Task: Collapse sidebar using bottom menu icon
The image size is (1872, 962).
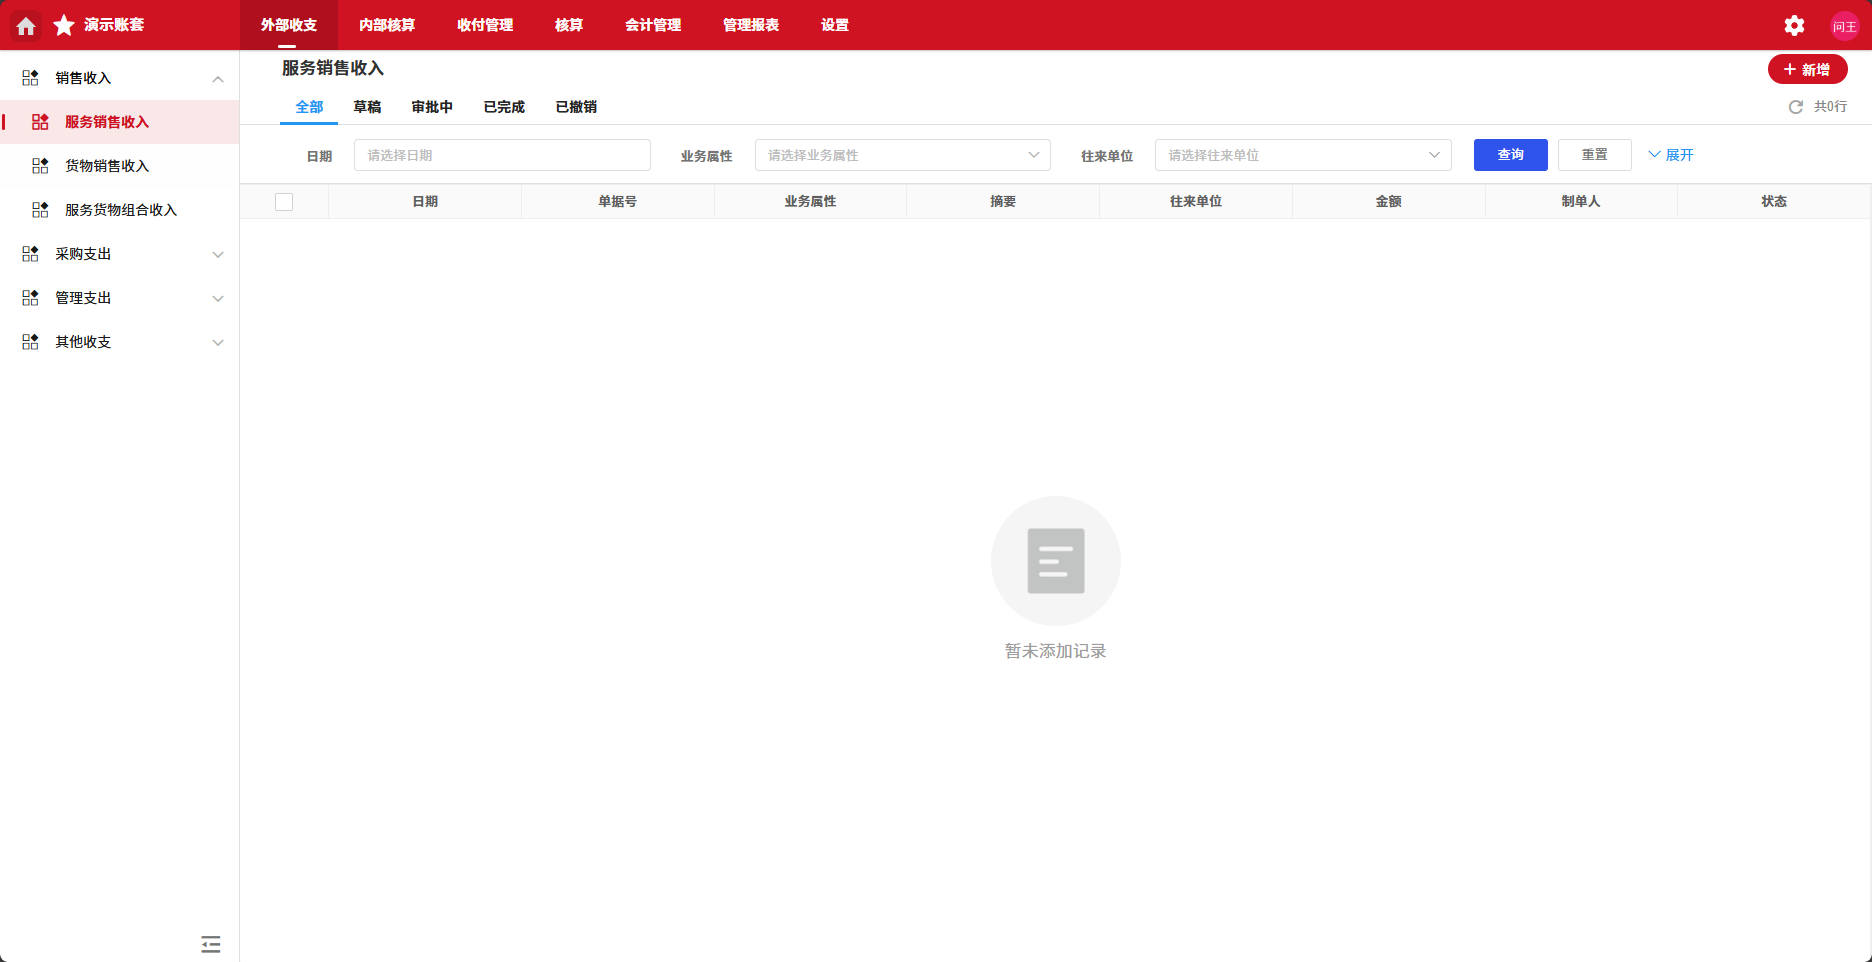Action: pos(210,944)
